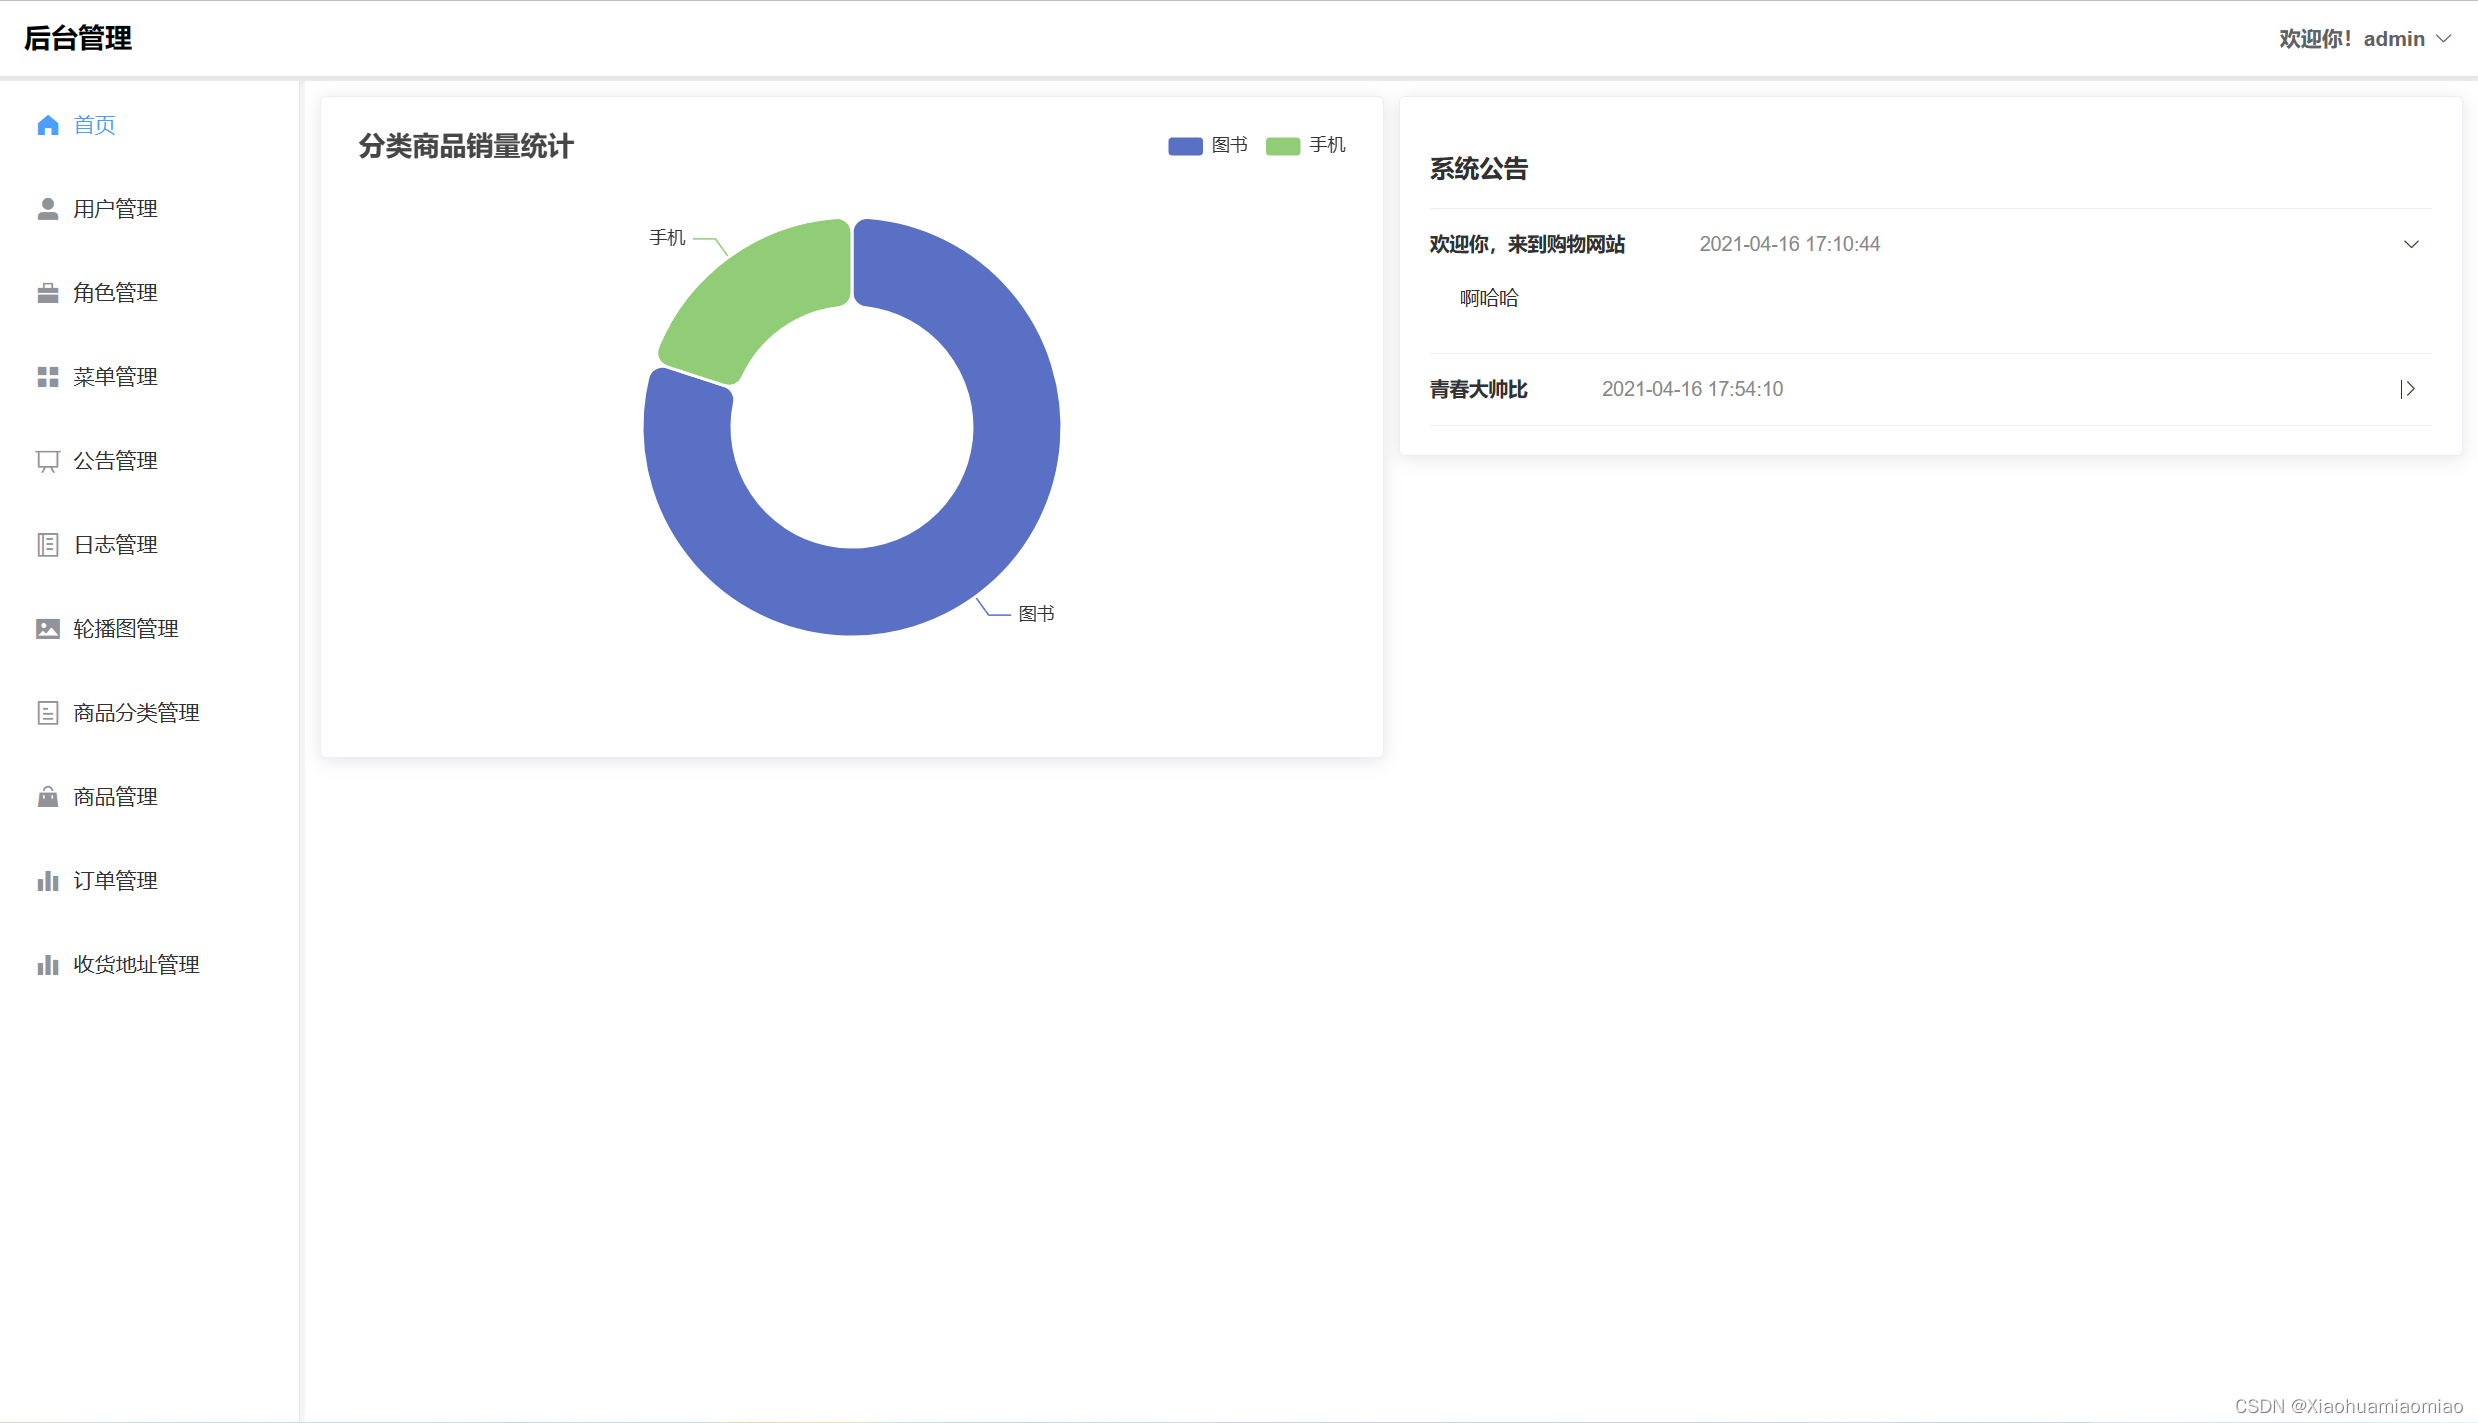
Task: Click the board icon for 公告管理
Action: [47, 461]
